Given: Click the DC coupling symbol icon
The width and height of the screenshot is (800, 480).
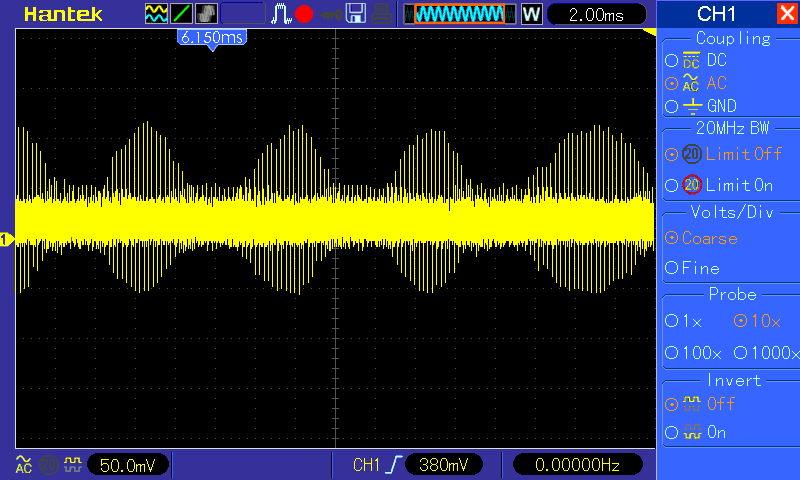Looking at the screenshot, I should [x=691, y=60].
